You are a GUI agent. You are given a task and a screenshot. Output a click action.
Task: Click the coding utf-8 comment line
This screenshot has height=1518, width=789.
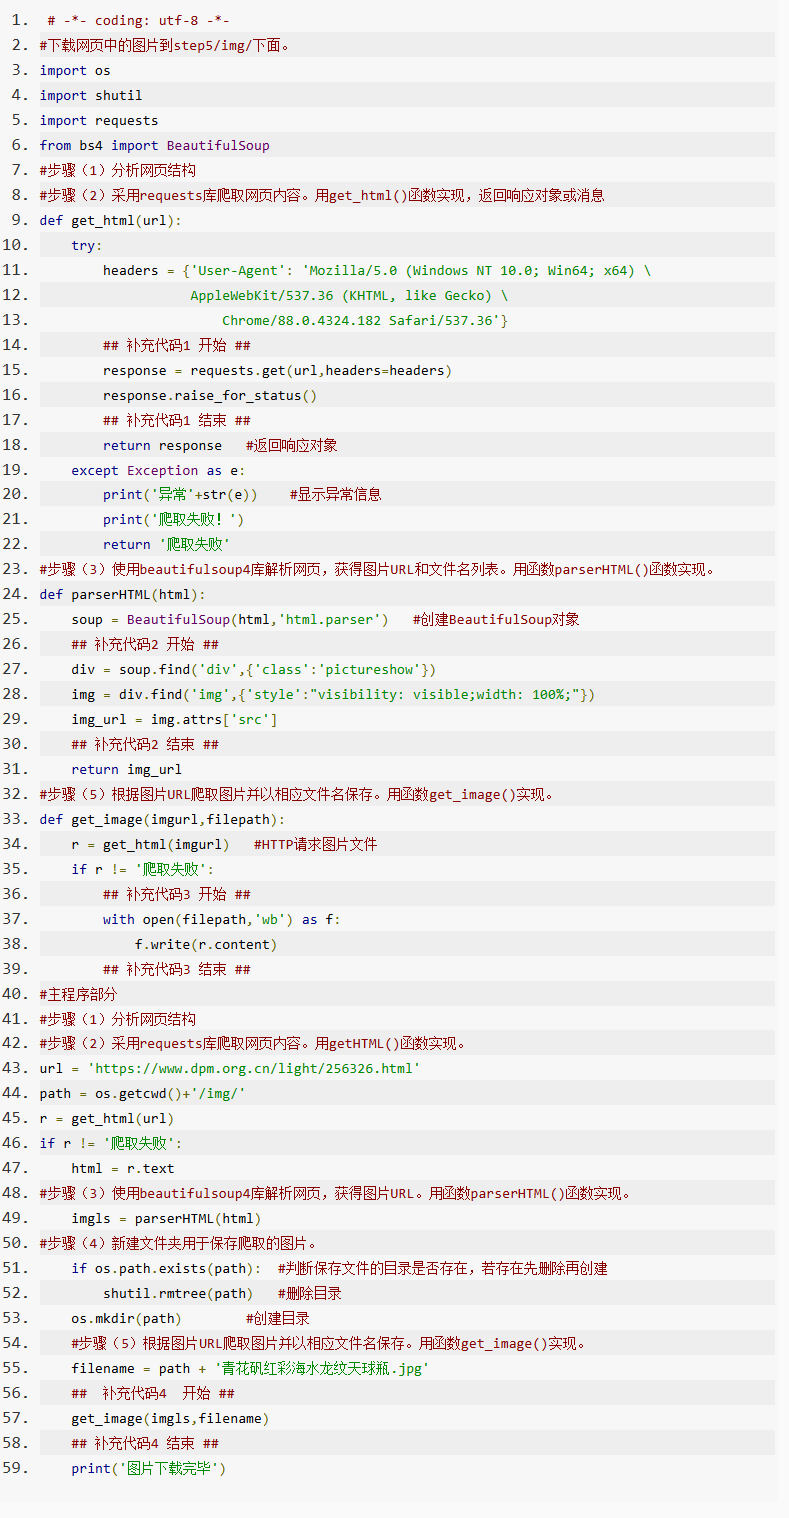(x=139, y=20)
